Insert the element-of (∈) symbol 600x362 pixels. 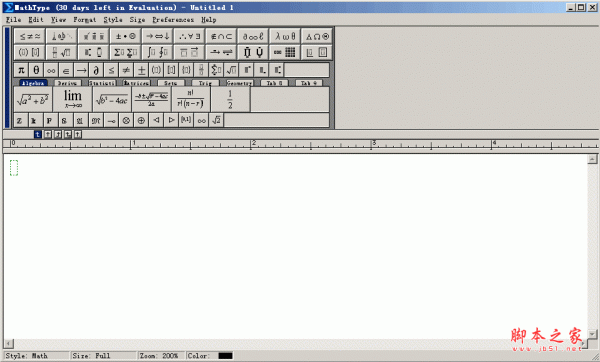pos(66,70)
